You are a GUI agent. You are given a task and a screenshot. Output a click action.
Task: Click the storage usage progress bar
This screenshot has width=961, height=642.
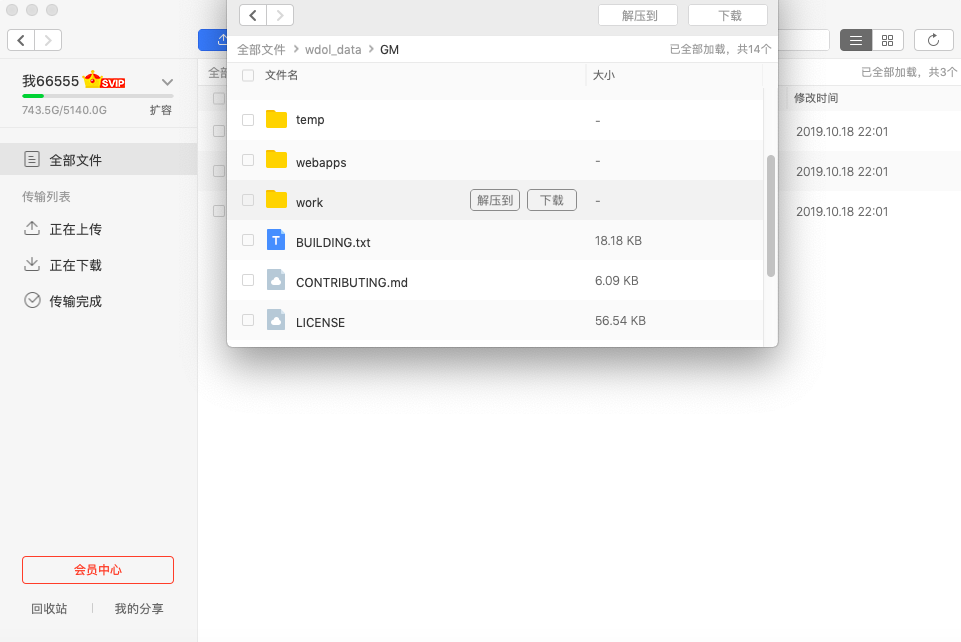97,96
